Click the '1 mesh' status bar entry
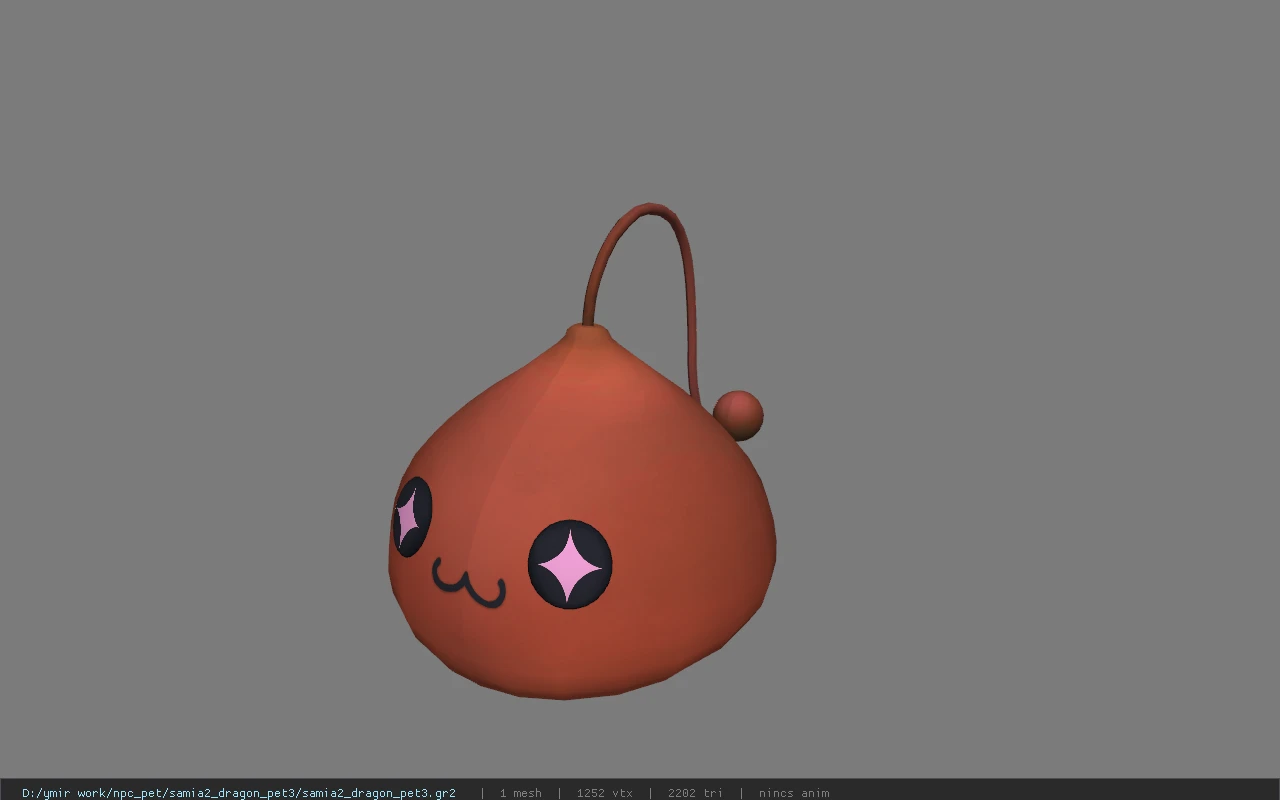This screenshot has height=800, width=1280. tap(520, 793)
